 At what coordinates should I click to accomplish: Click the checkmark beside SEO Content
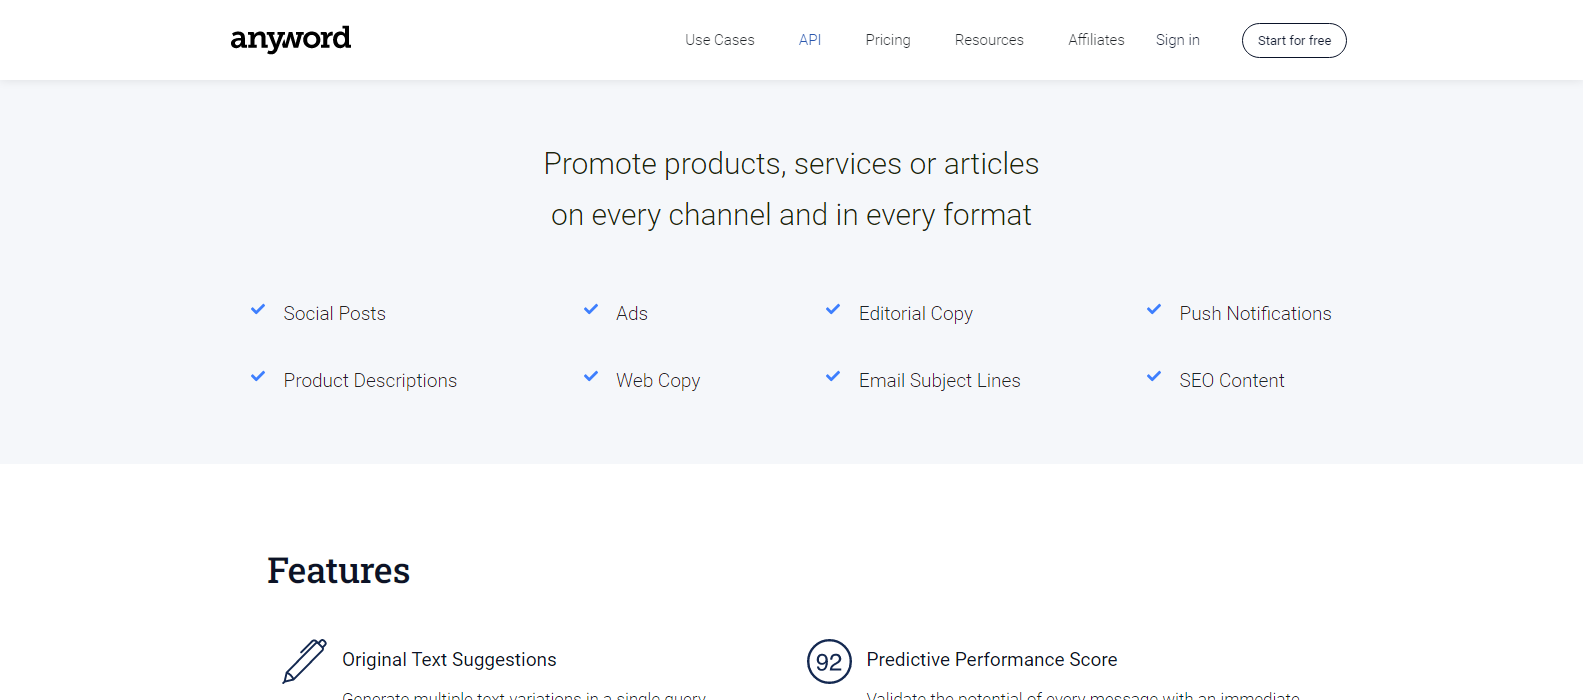coord(1154,377)
